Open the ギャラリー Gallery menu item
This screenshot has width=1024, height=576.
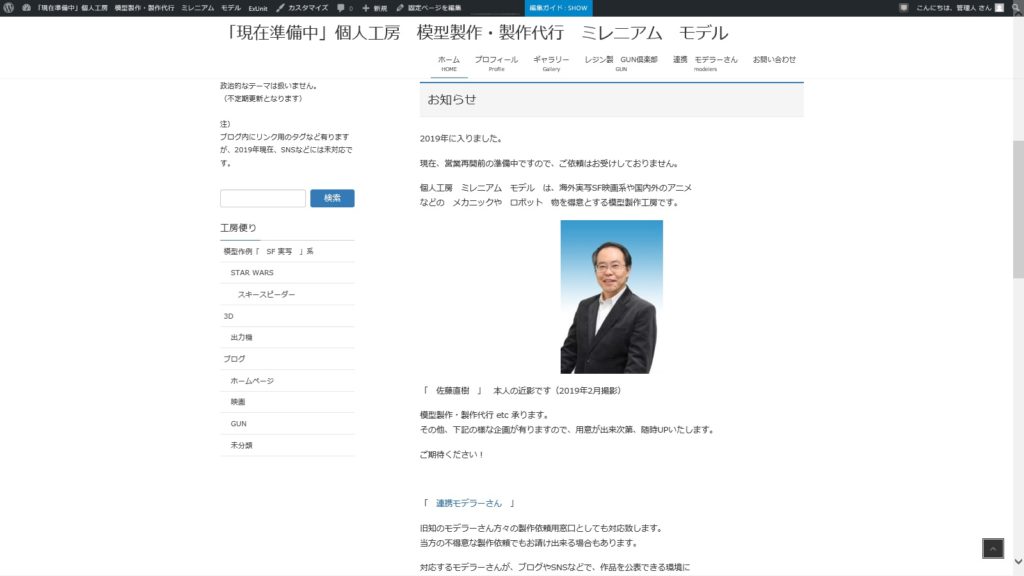[551, 63]
